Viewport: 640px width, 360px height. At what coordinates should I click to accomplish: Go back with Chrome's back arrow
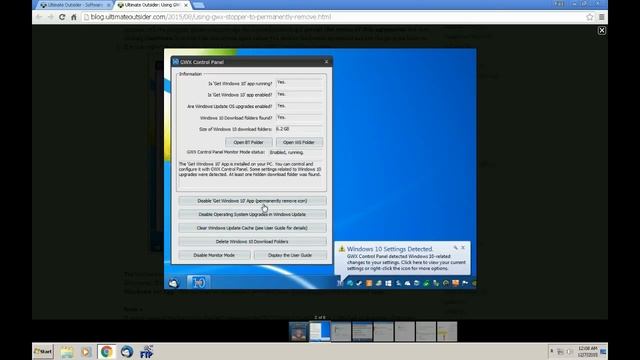tap(39, 17)
